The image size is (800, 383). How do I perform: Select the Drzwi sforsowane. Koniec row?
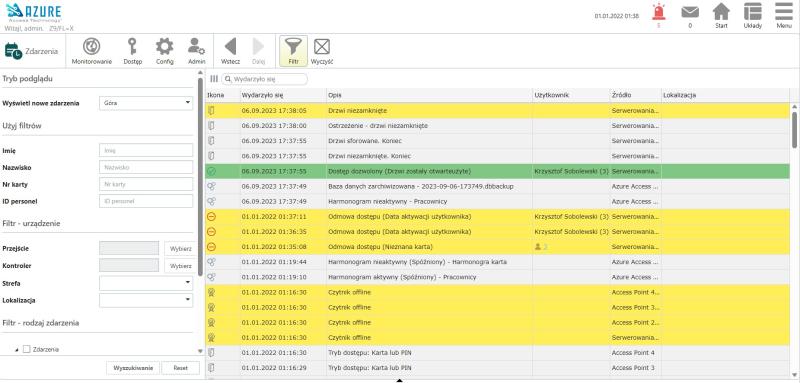[x=497, y=141]
